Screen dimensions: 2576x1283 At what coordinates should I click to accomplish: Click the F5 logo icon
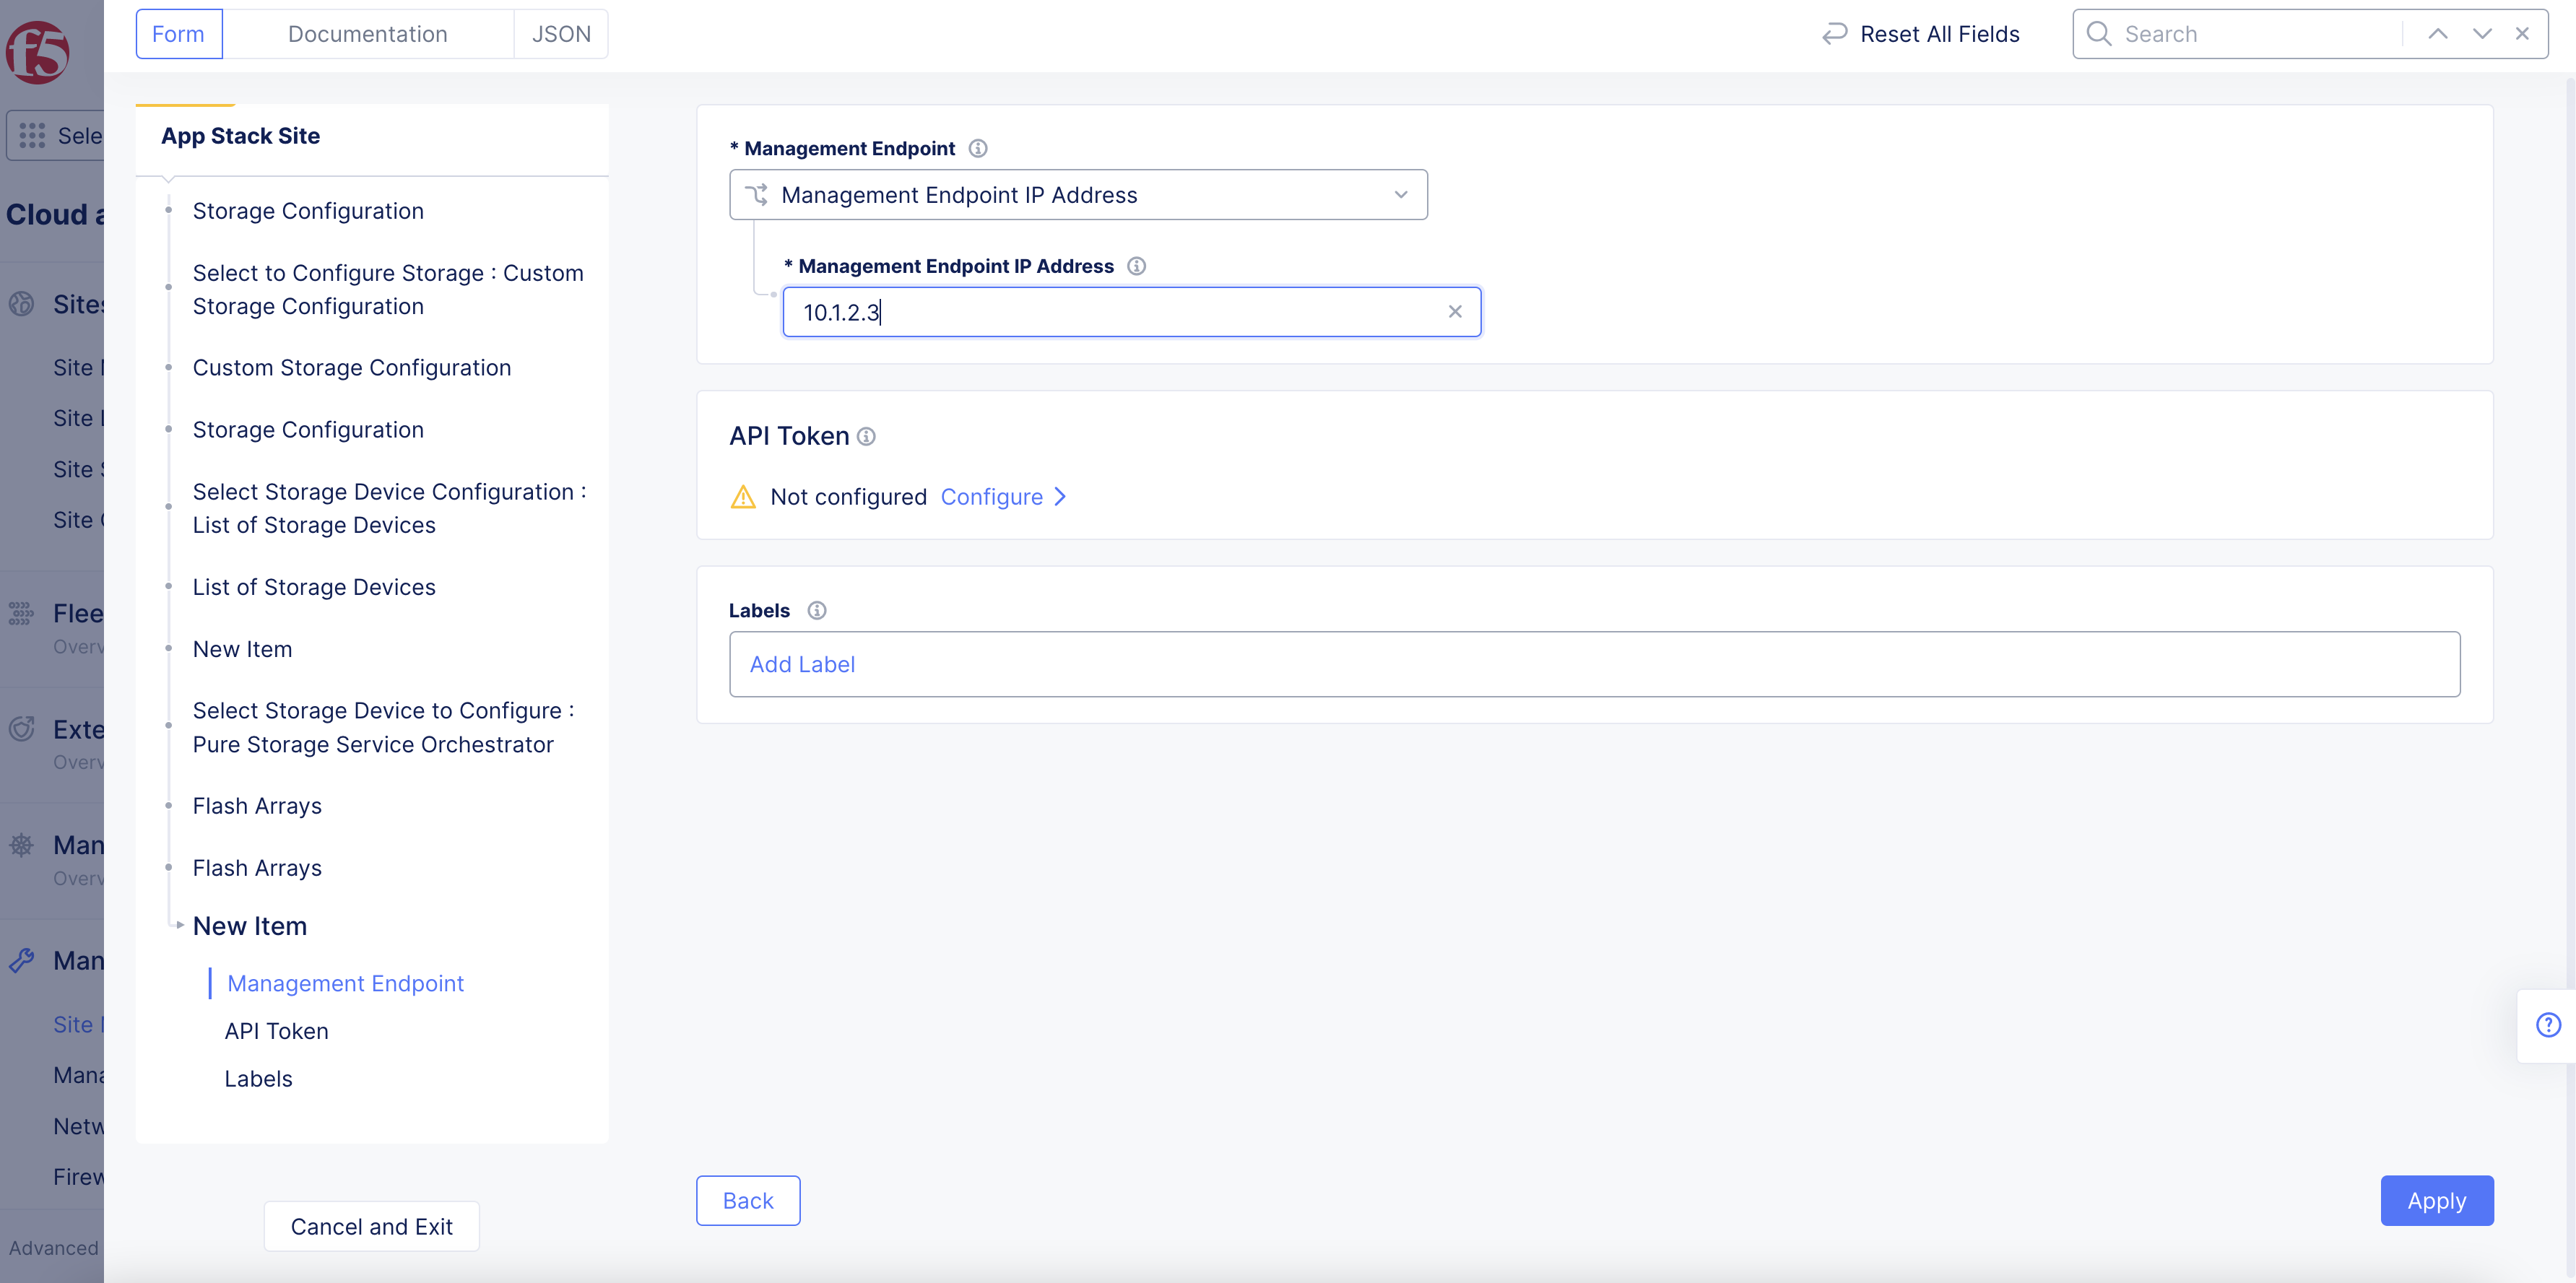click(38, 52)
